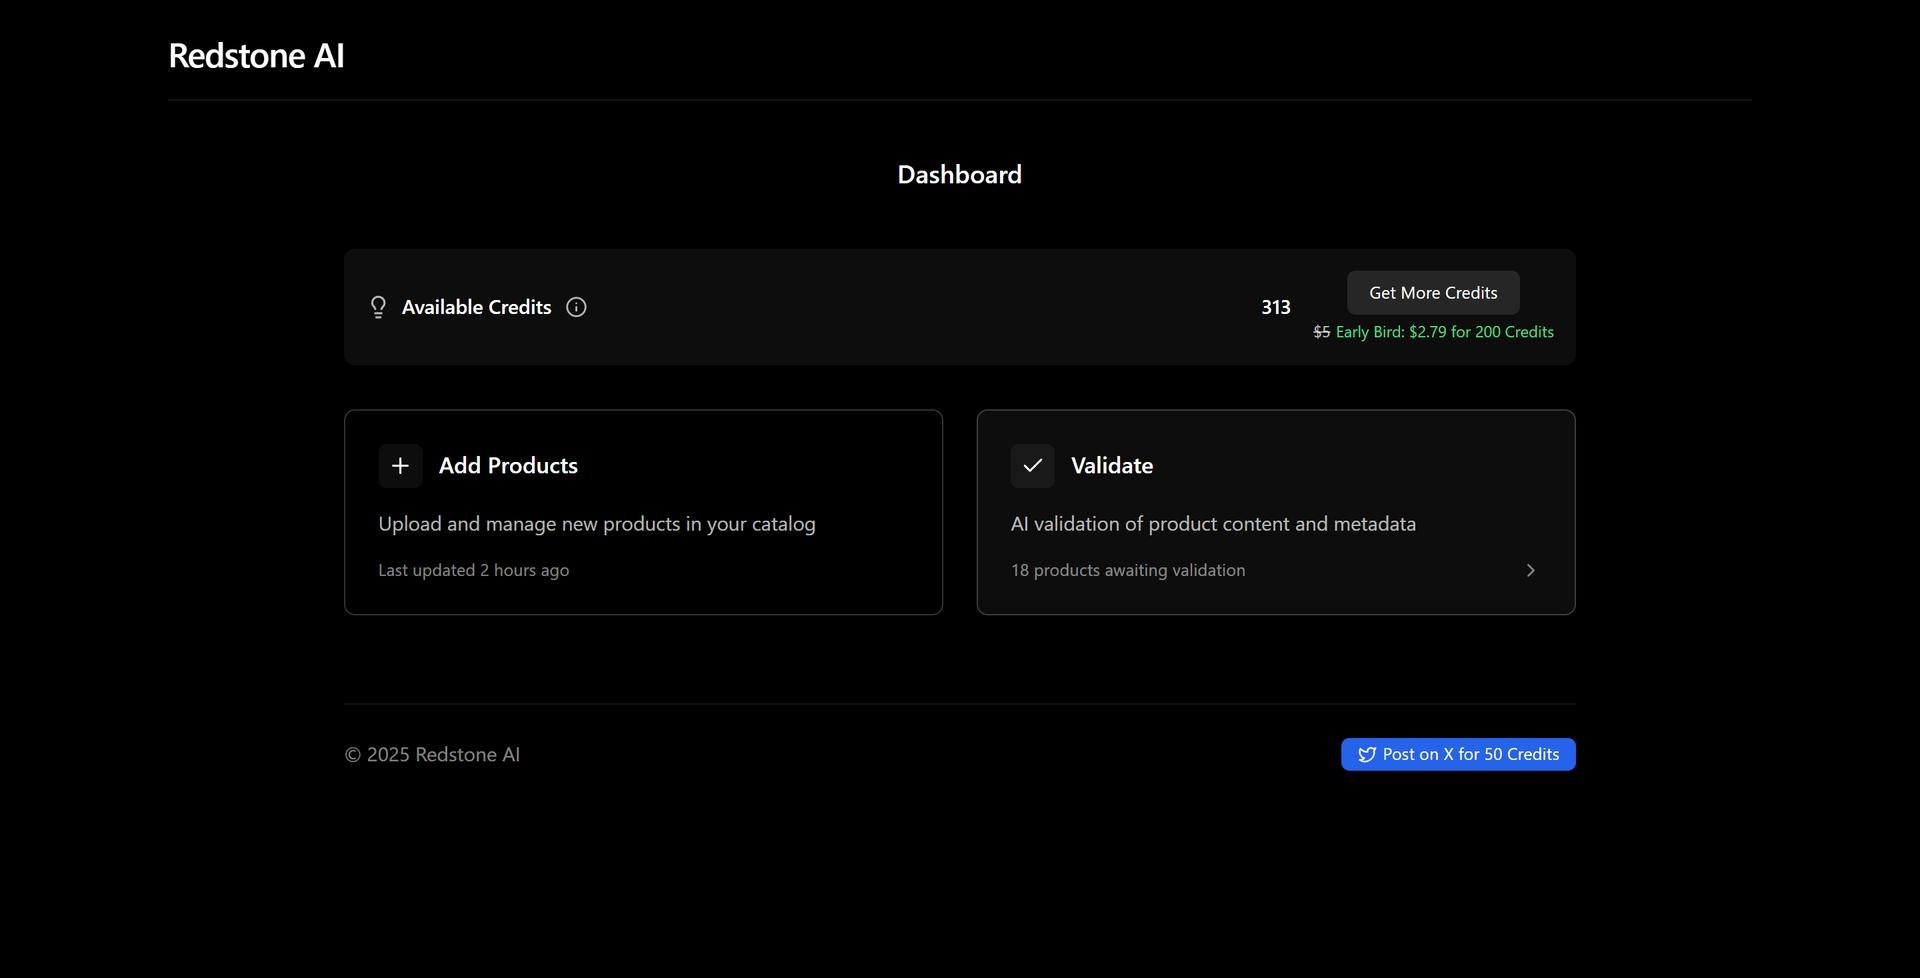Click the plus icon on Add Products
1920x978 pixels.
[400, 466]
